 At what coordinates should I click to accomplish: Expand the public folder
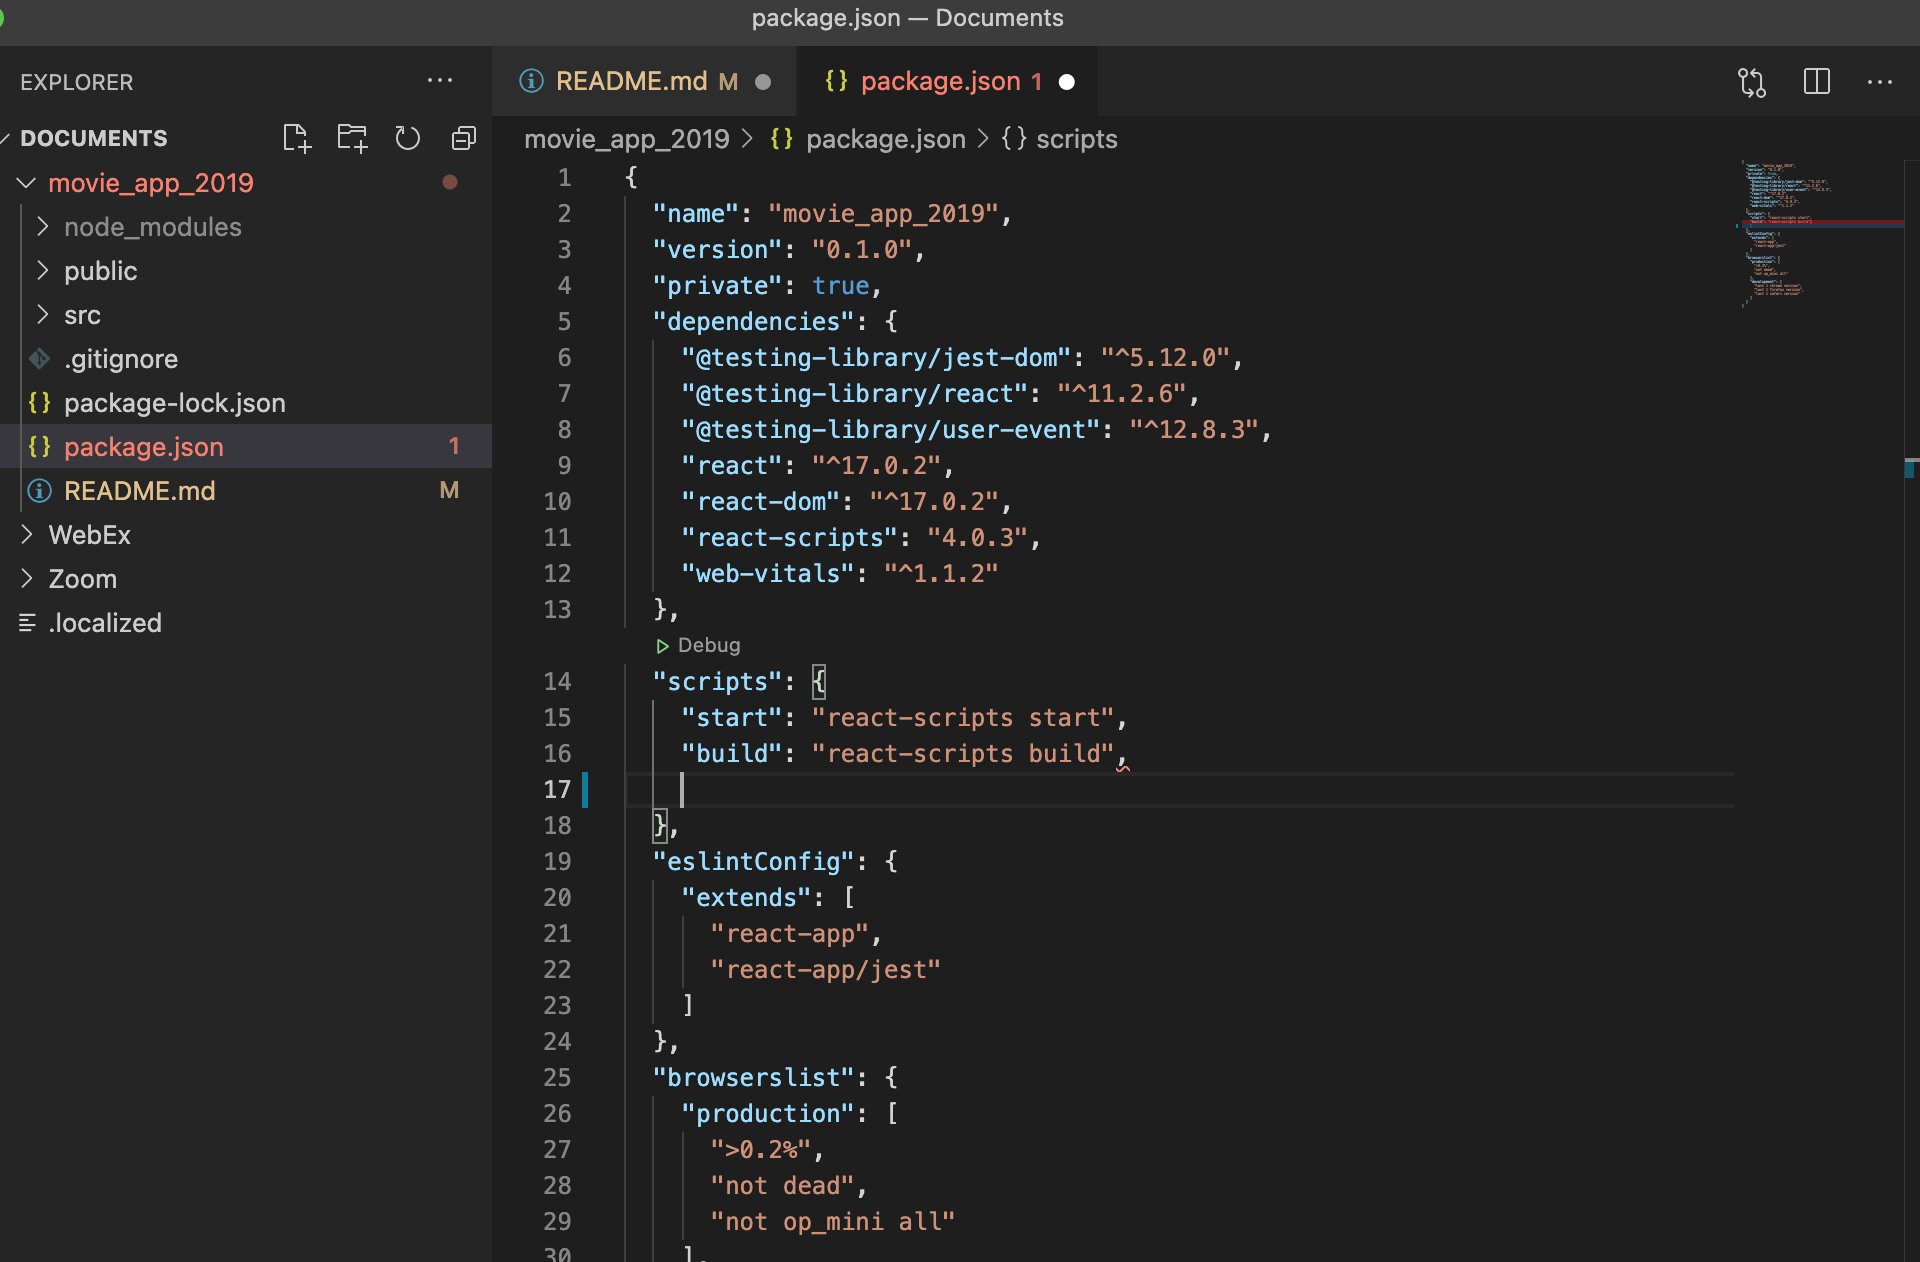click(42, 270)
